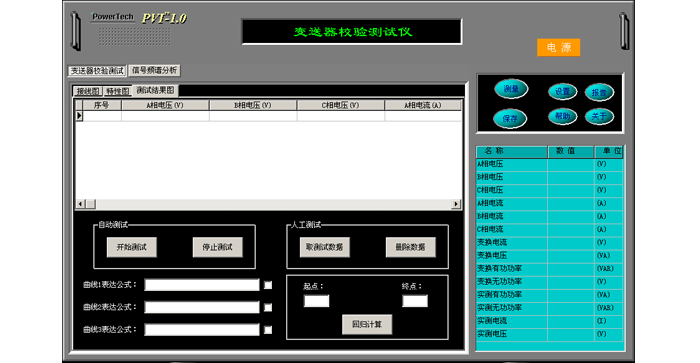Select the 实测无功功率 row
This screenshot has width=700, height=363.
[550, 308]
